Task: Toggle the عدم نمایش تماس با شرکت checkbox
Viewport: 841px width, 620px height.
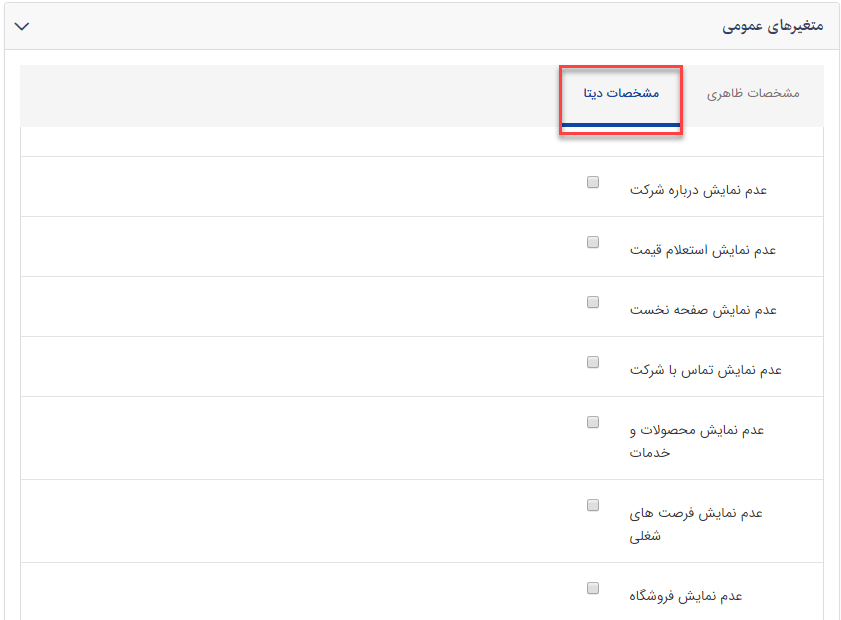Action: click(593, 362)
